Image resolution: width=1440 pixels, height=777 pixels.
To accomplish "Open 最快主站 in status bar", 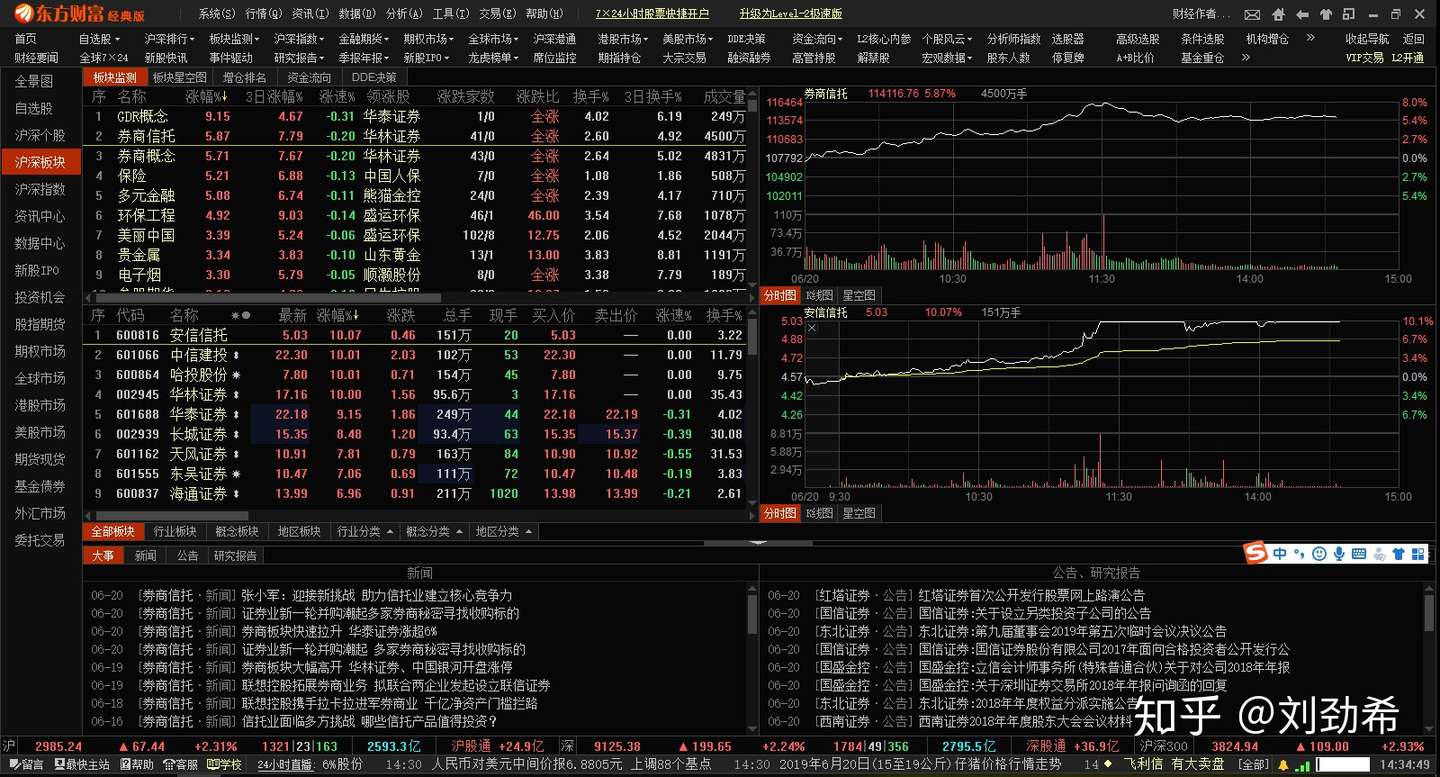I will [x=82, y=765].
